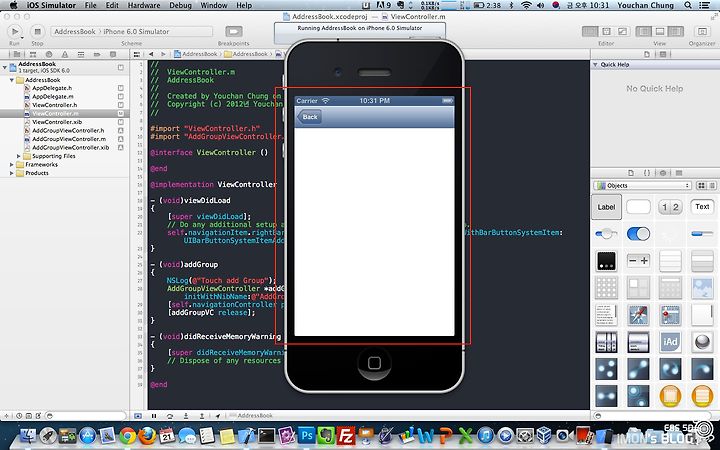Switch object library to list view
Image resolution: width=720 pixels, height=450 pixels.
[712, 186]
